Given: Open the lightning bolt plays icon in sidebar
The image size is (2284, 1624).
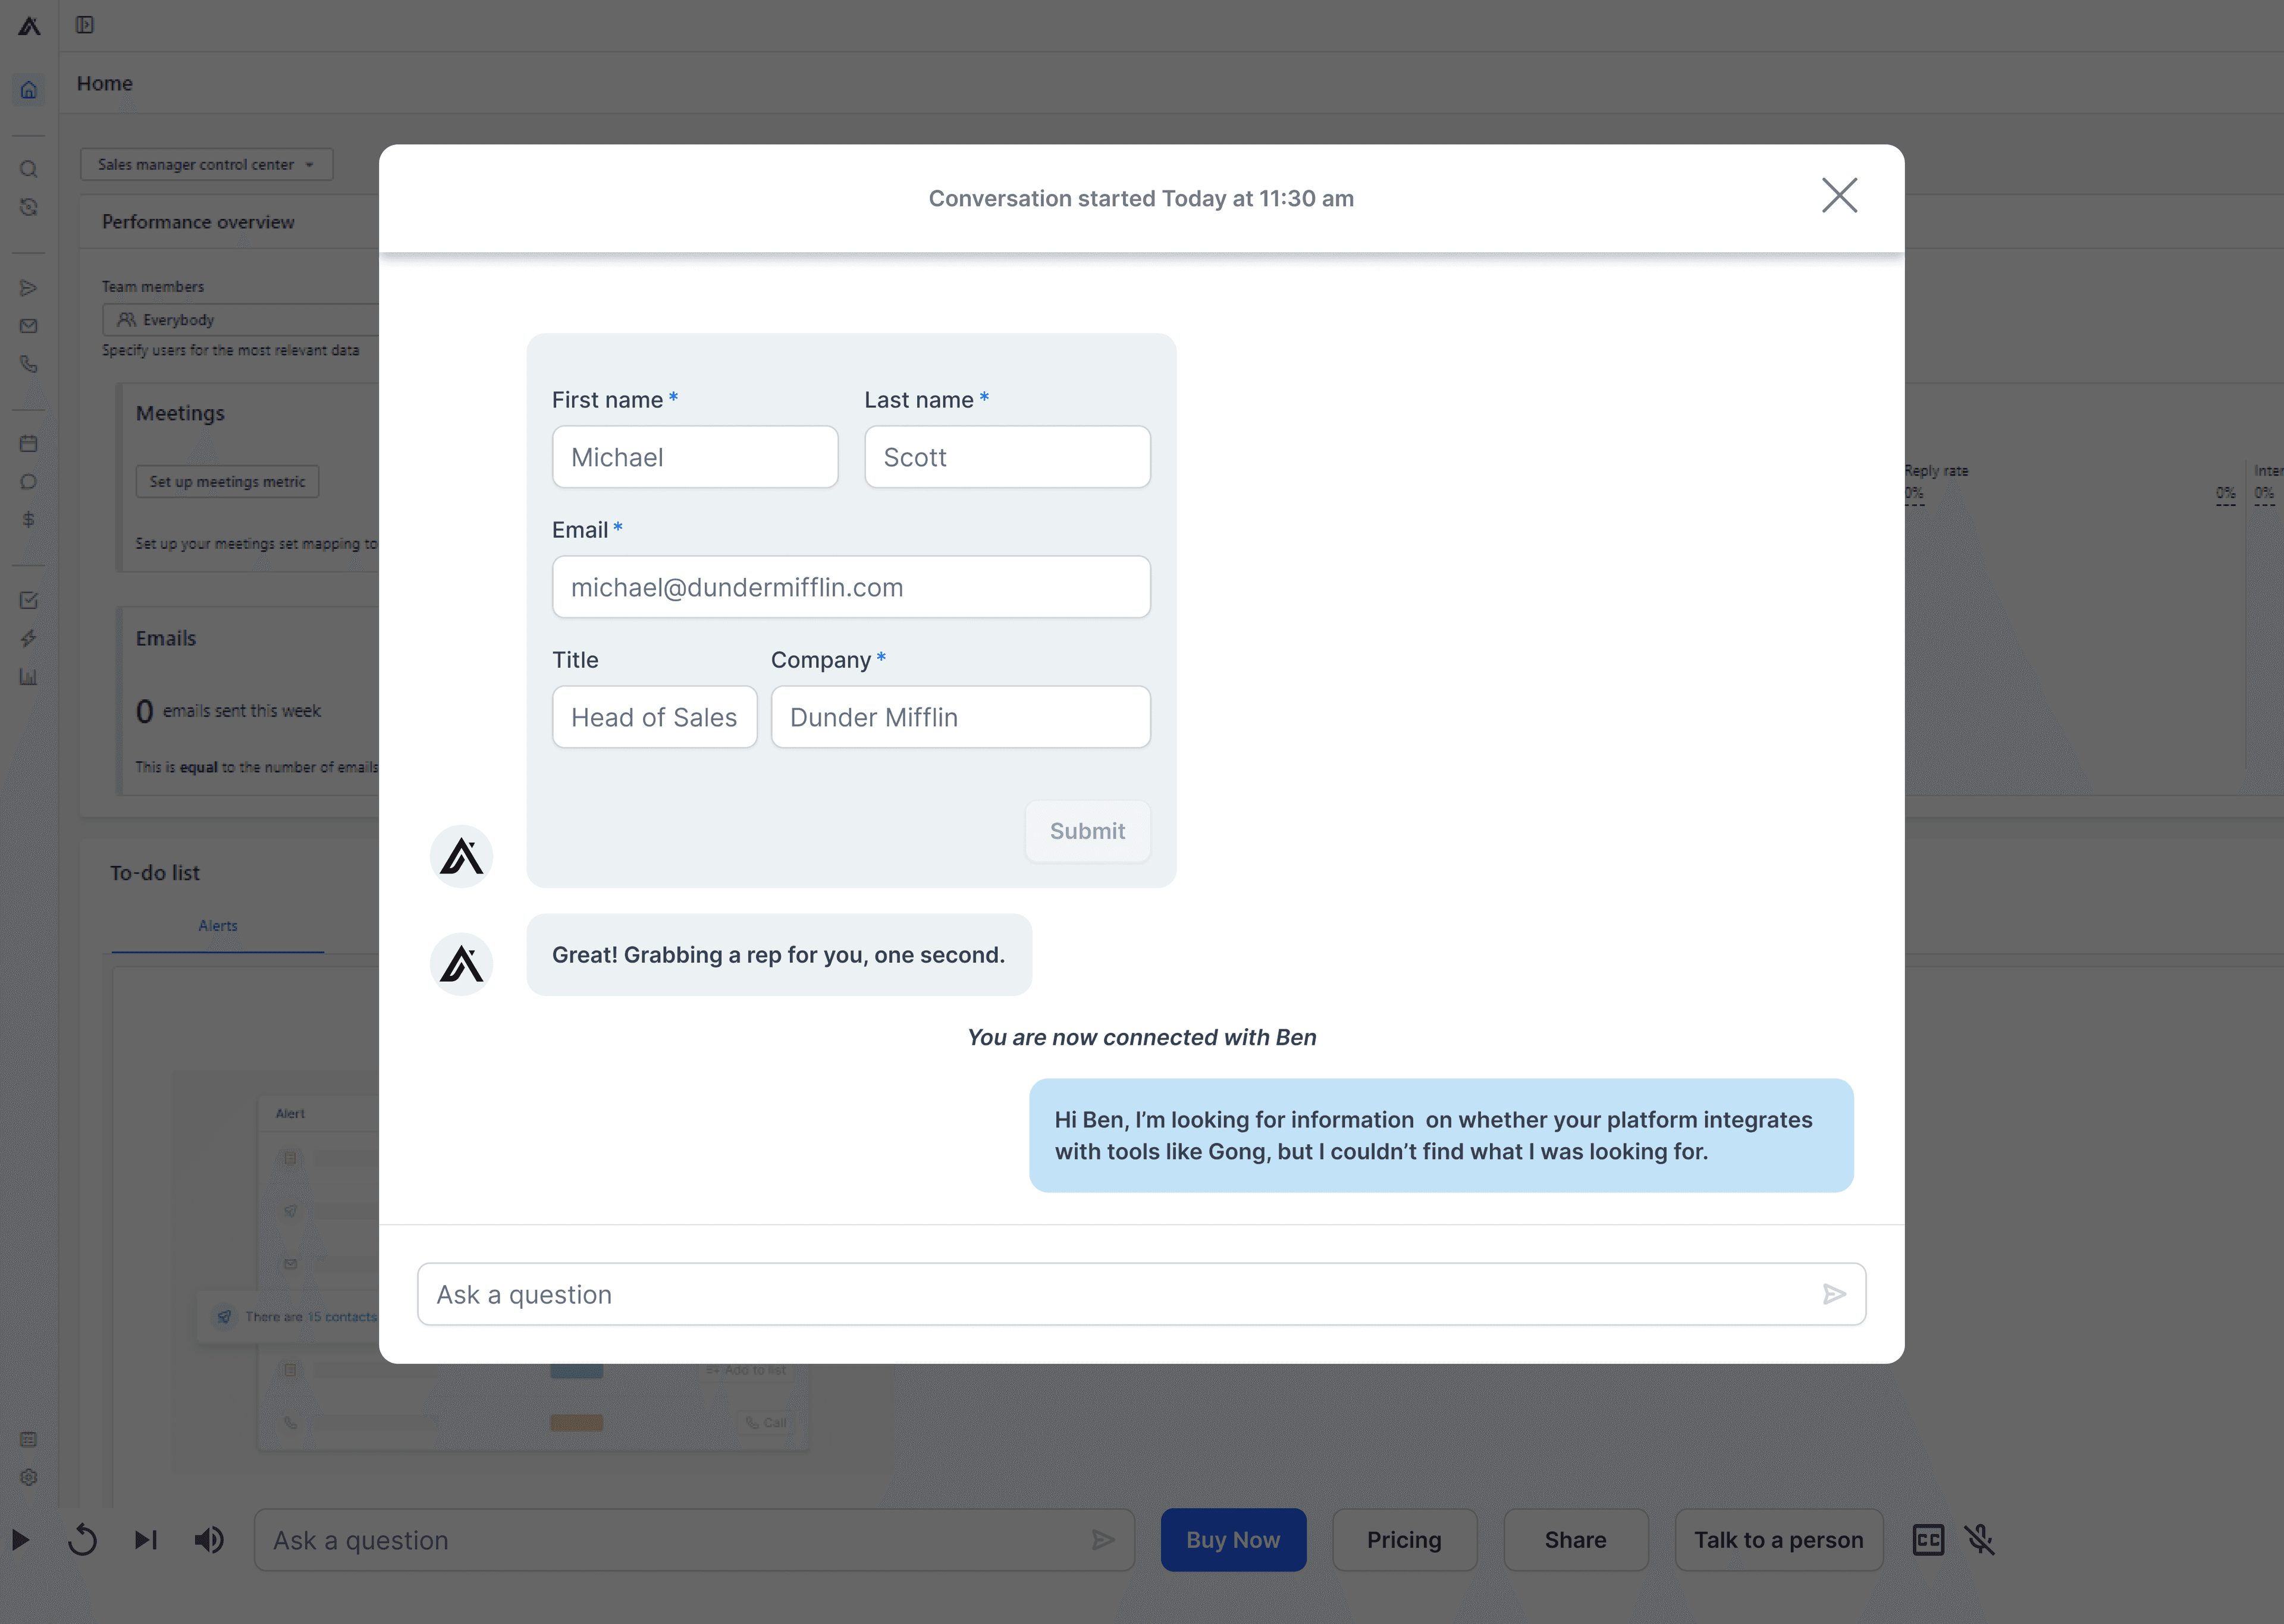Looking at the screenshot, I should click(x=29, y=638).
